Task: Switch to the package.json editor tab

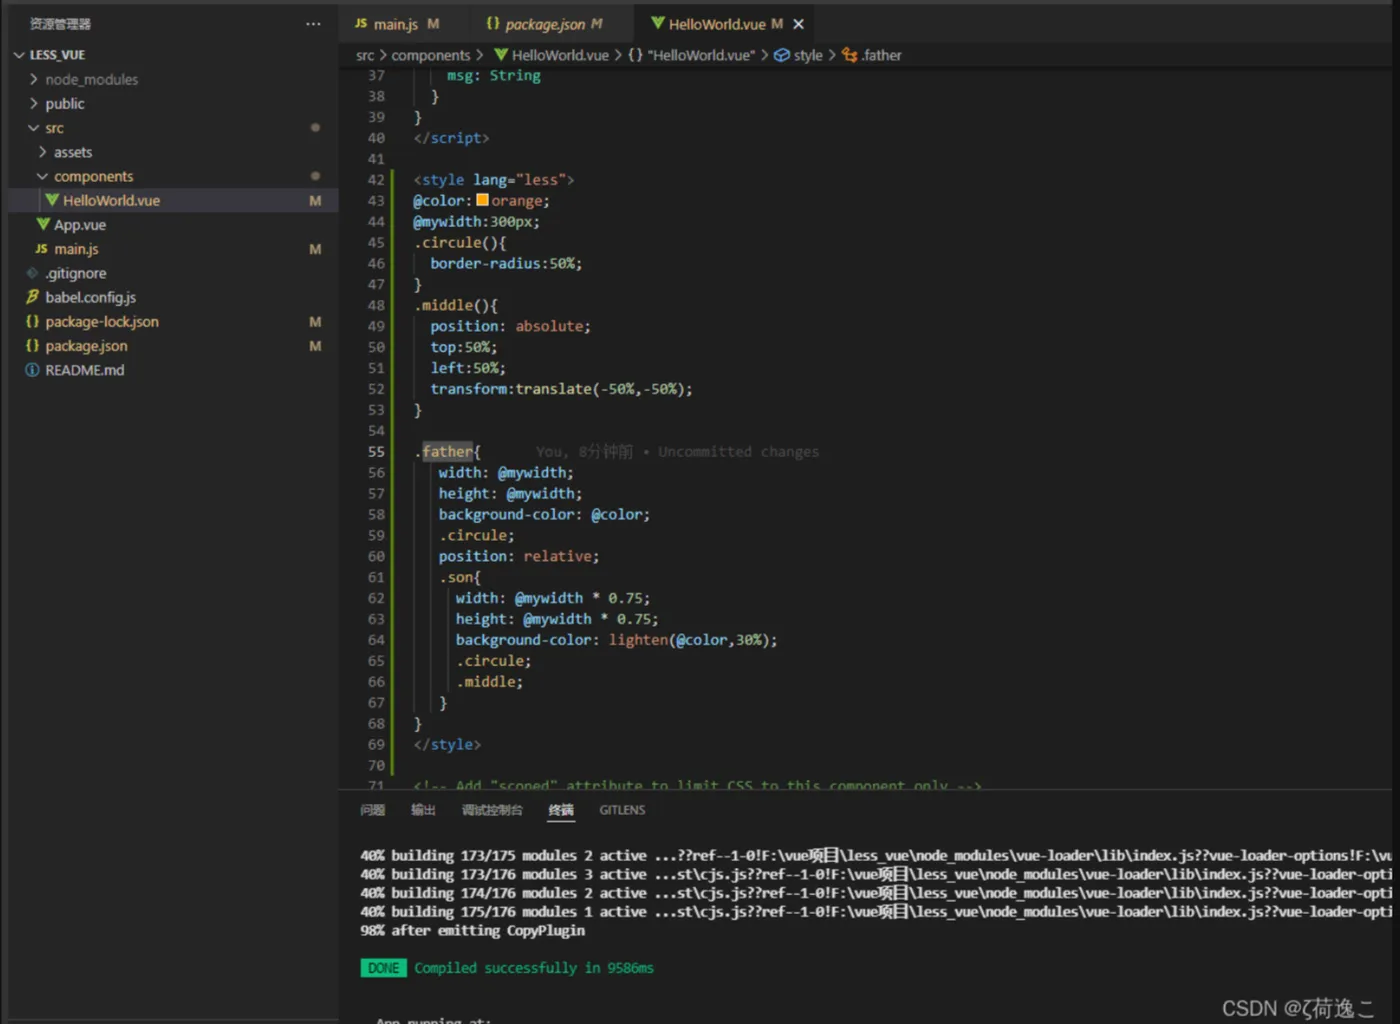Action: tap(545, 24)
